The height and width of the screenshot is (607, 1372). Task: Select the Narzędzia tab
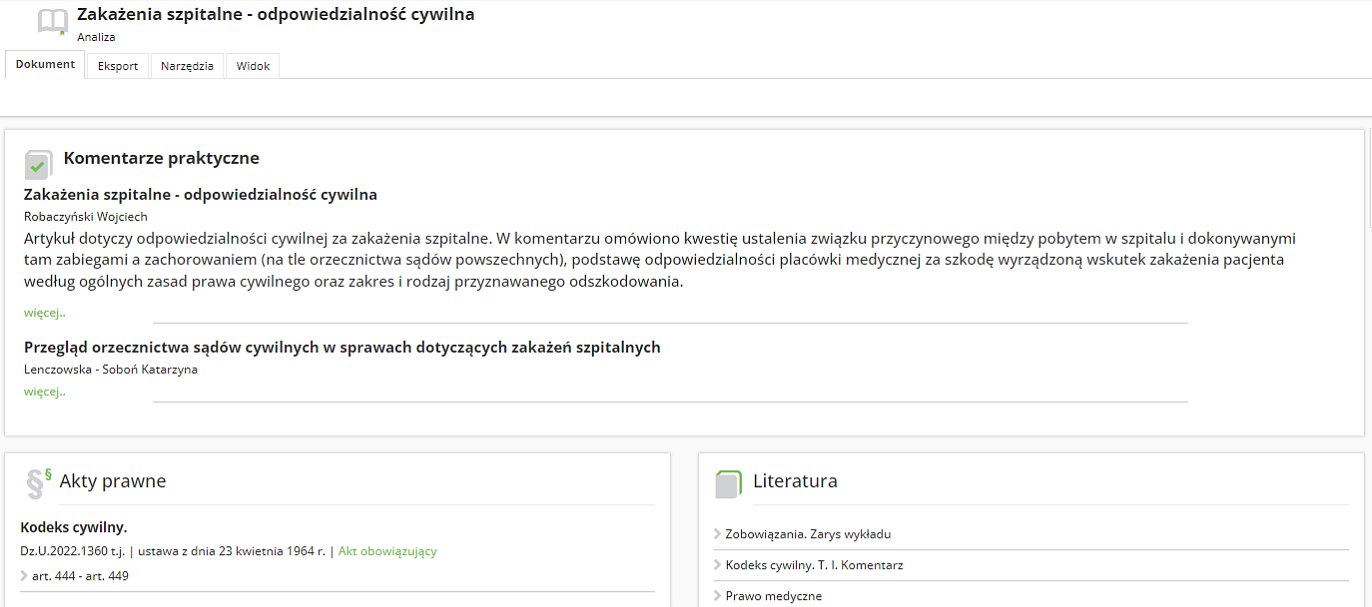pos(187,66)
